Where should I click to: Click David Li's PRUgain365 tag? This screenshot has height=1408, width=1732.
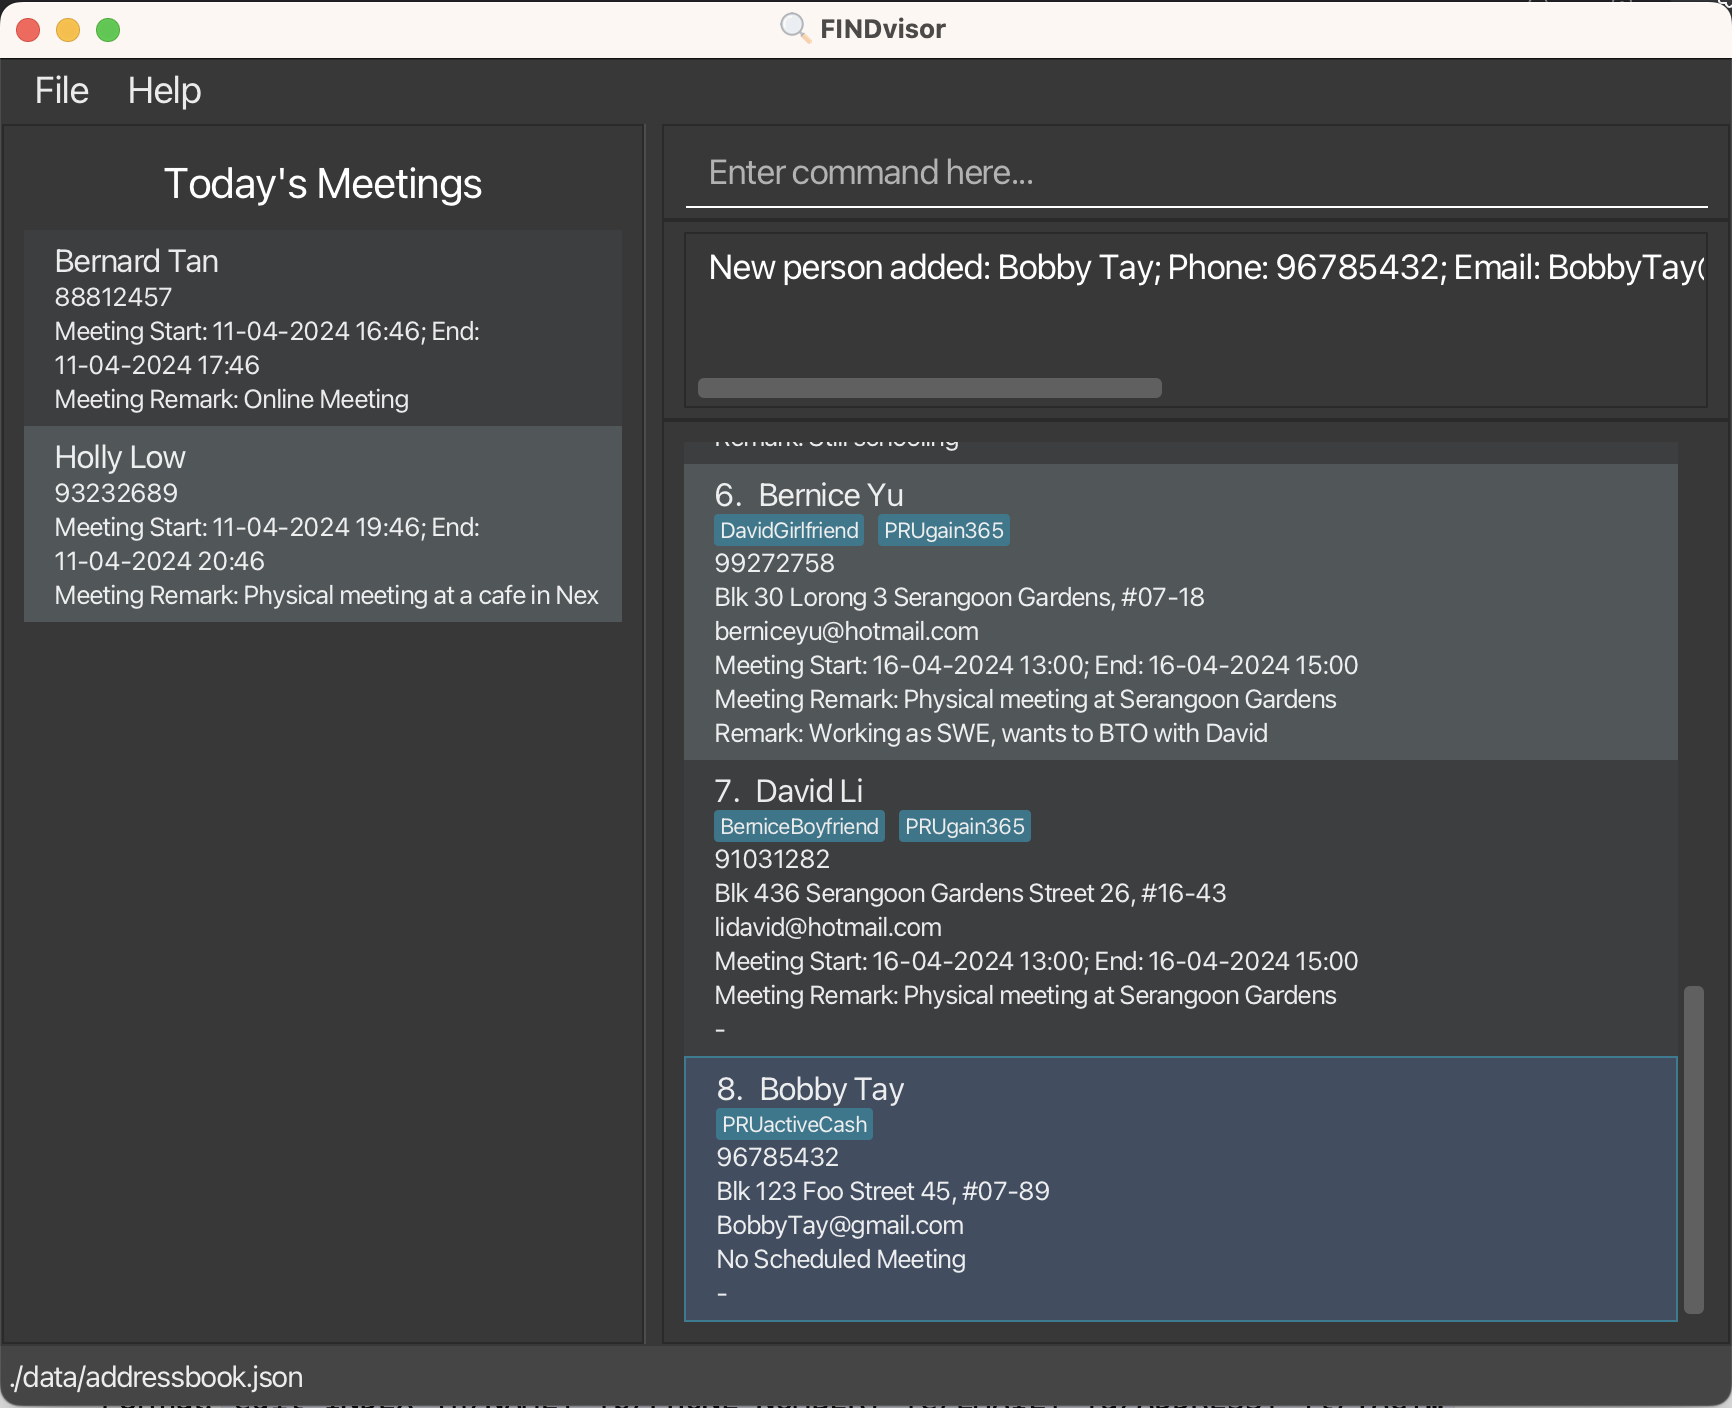pos(964,826)
